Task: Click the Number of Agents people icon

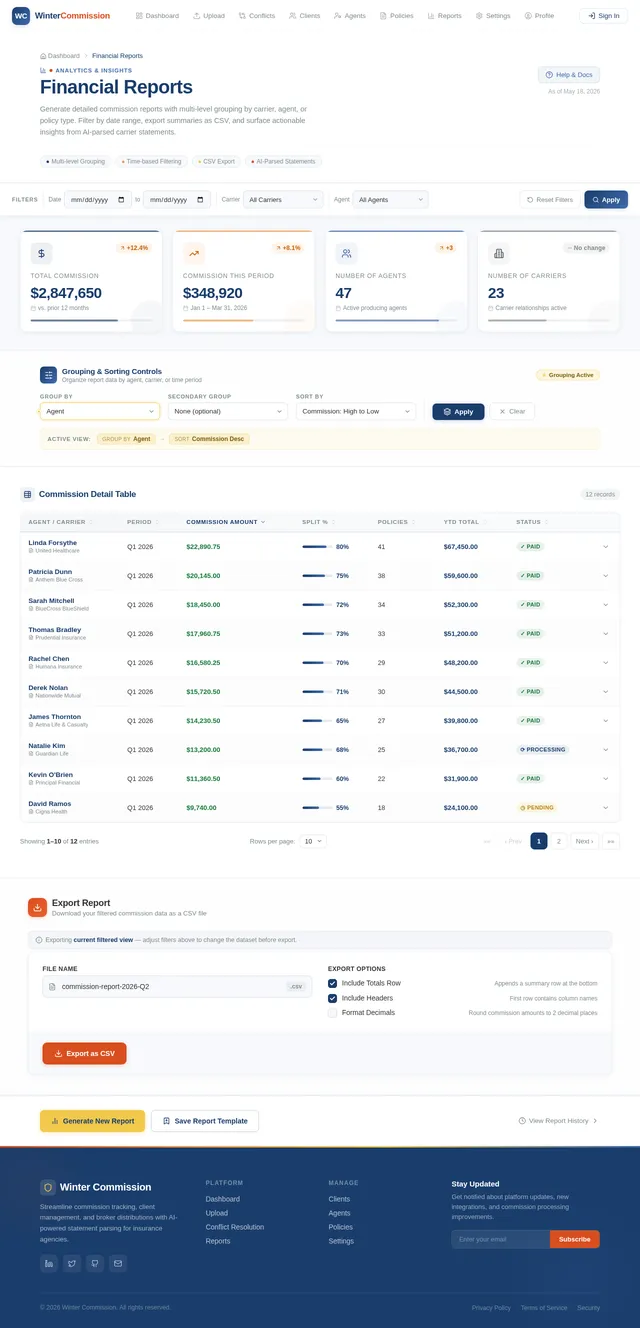Action: point(346,253)
